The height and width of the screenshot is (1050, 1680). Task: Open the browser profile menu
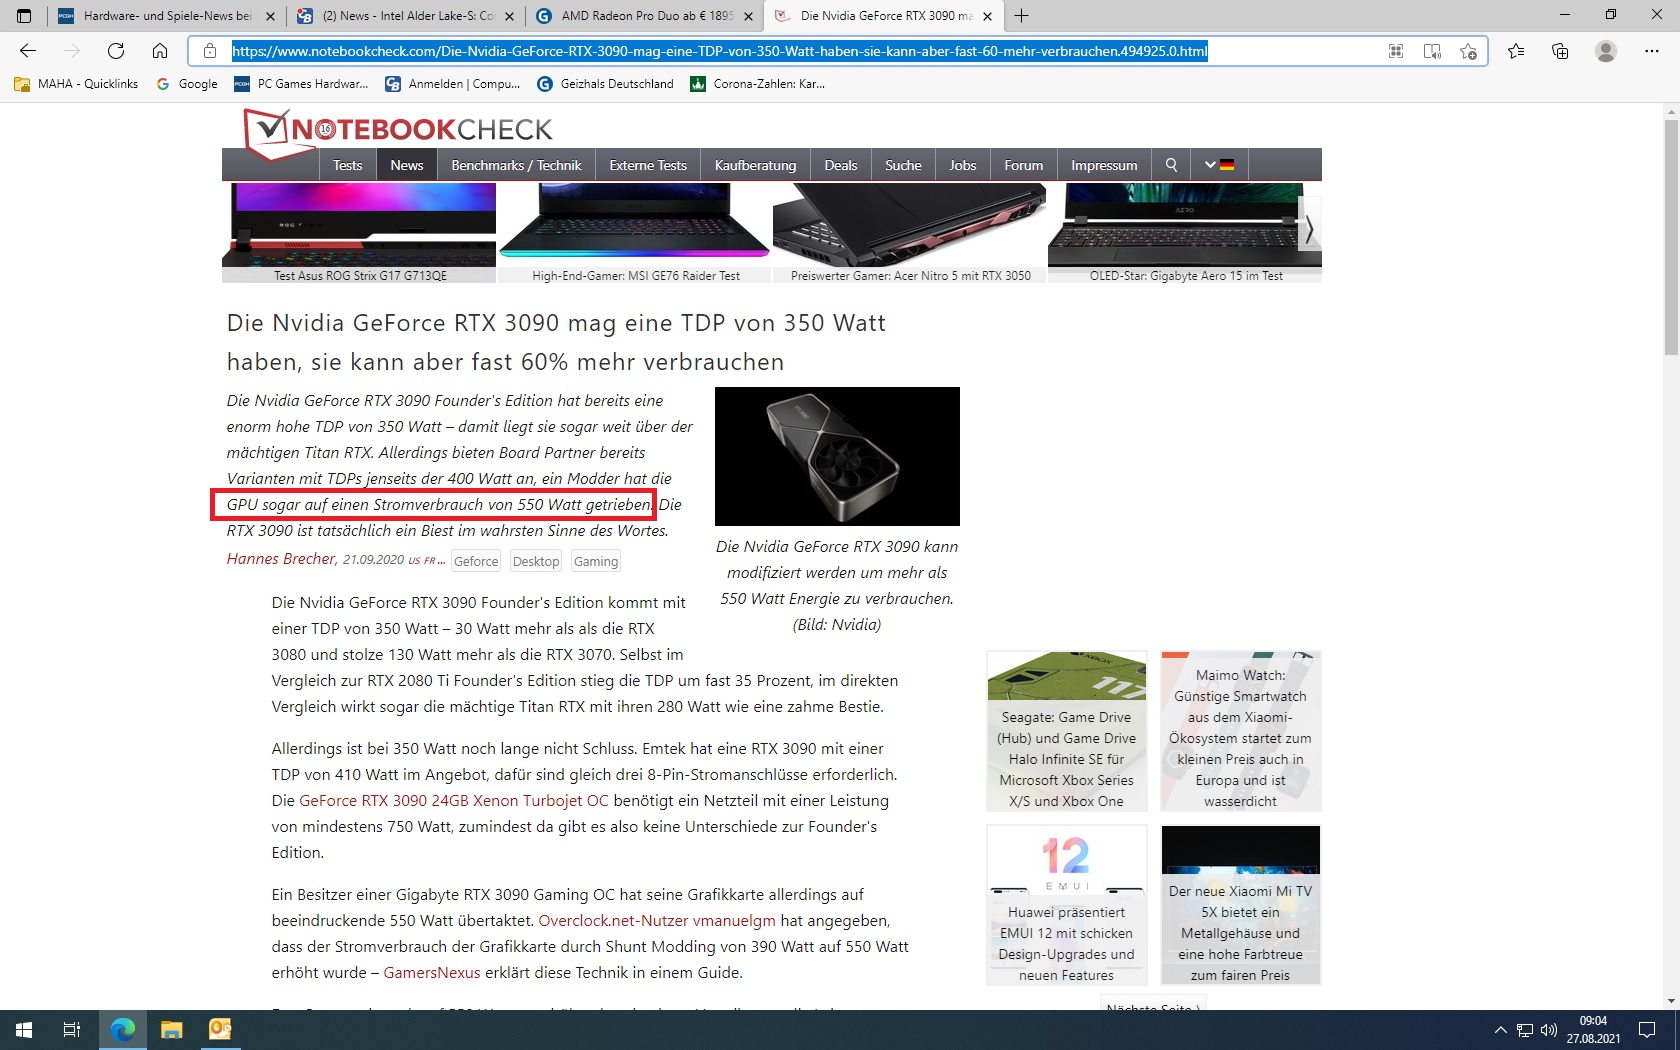[x=1606, y=51]
